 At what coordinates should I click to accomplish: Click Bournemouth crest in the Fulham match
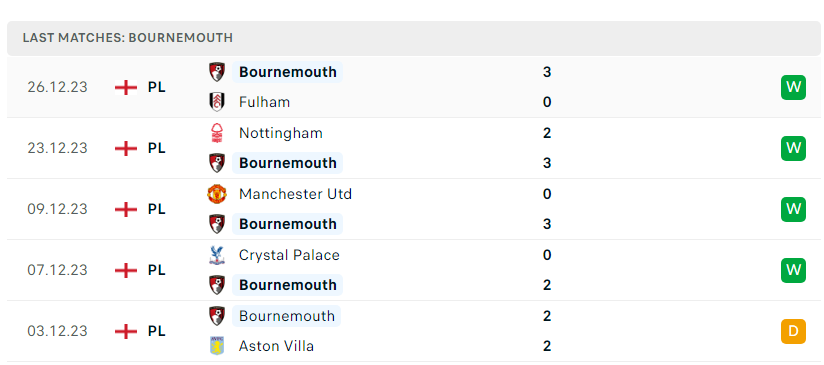217,72
